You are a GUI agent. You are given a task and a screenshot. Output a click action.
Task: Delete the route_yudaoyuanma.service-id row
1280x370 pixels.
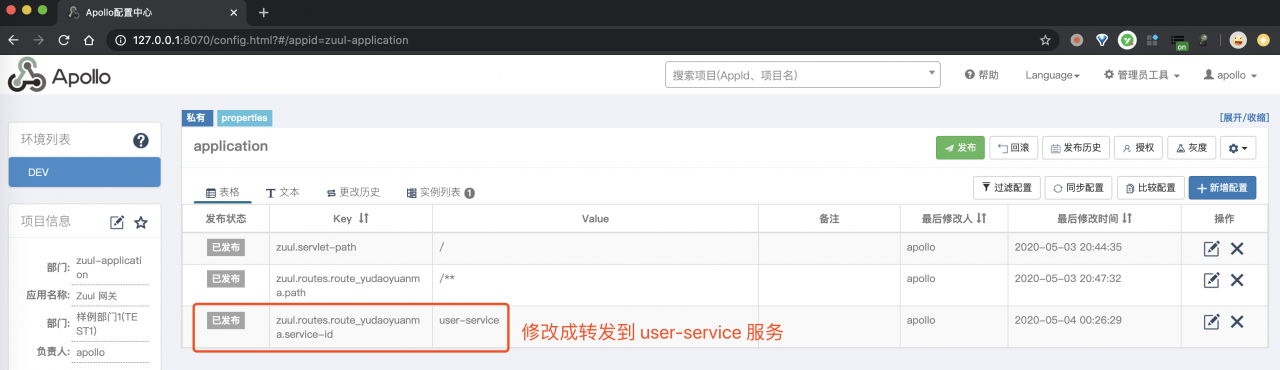coord(1237,321)
